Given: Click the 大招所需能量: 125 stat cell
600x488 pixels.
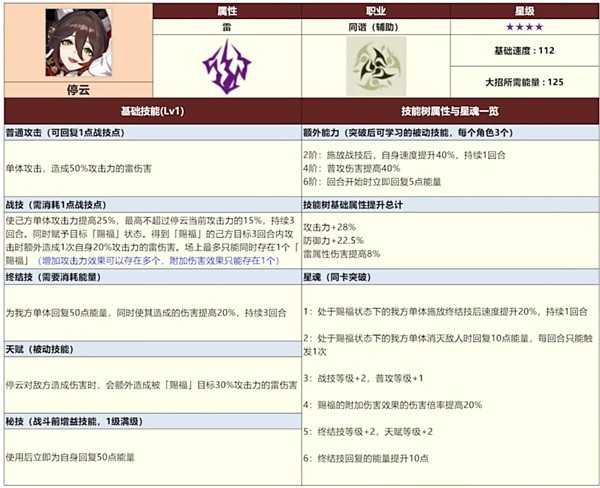Looking at the screenshot, I should tap(523, 81).
